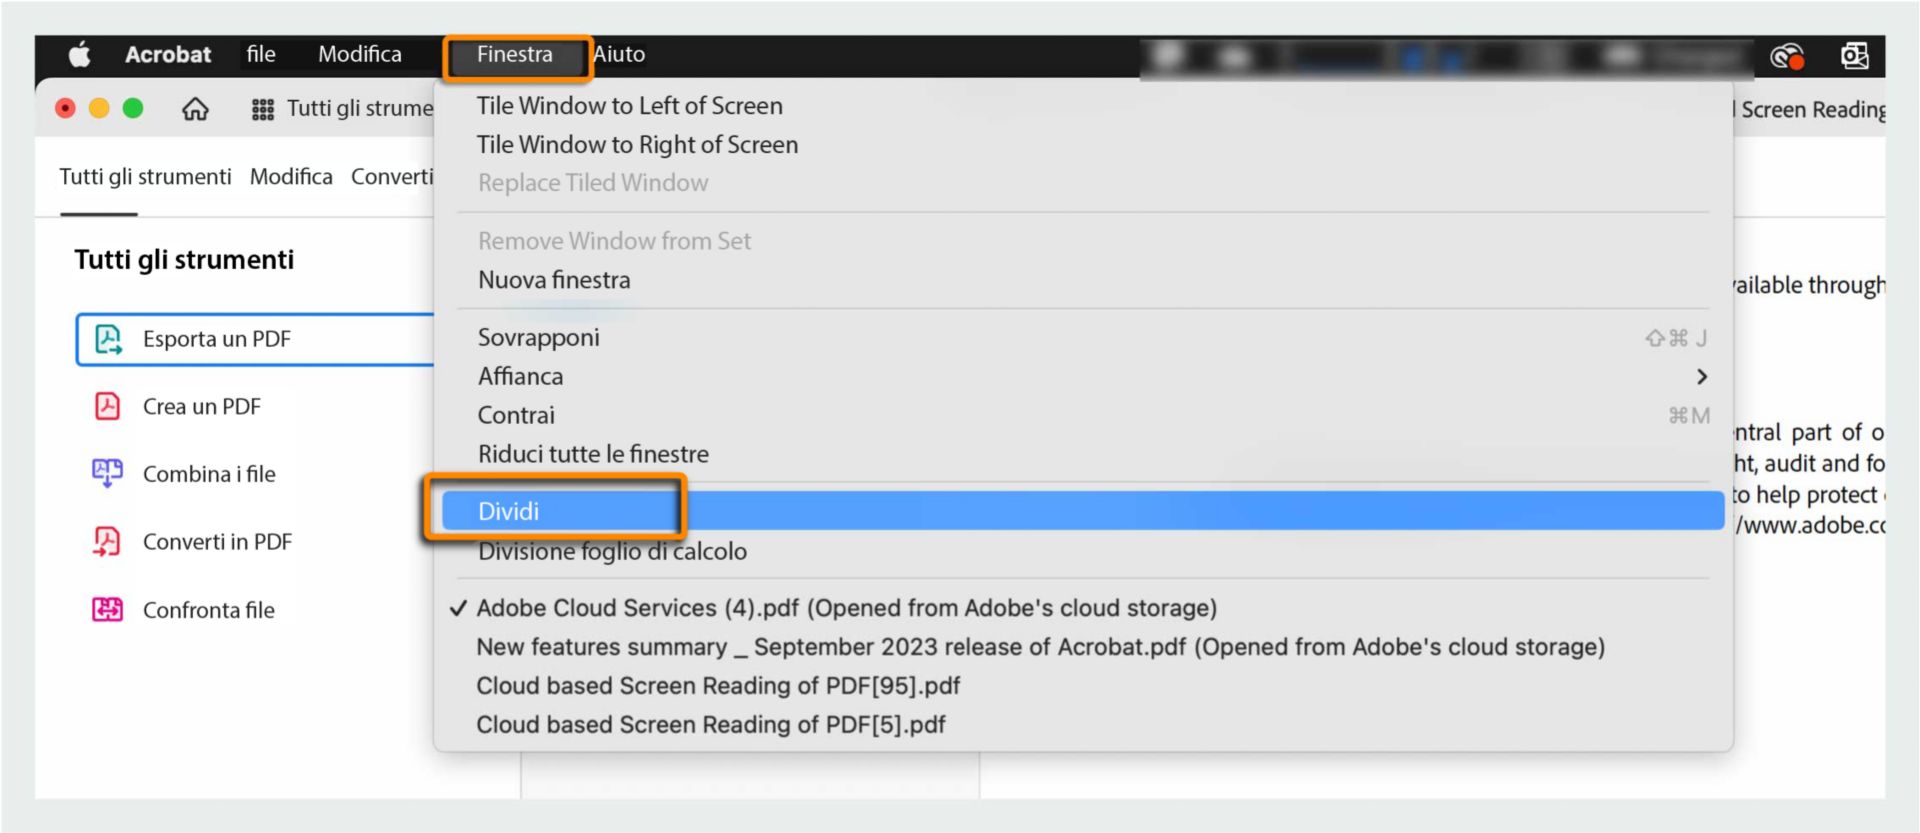Open the Outlook menu bar icon

point(1855,55)
